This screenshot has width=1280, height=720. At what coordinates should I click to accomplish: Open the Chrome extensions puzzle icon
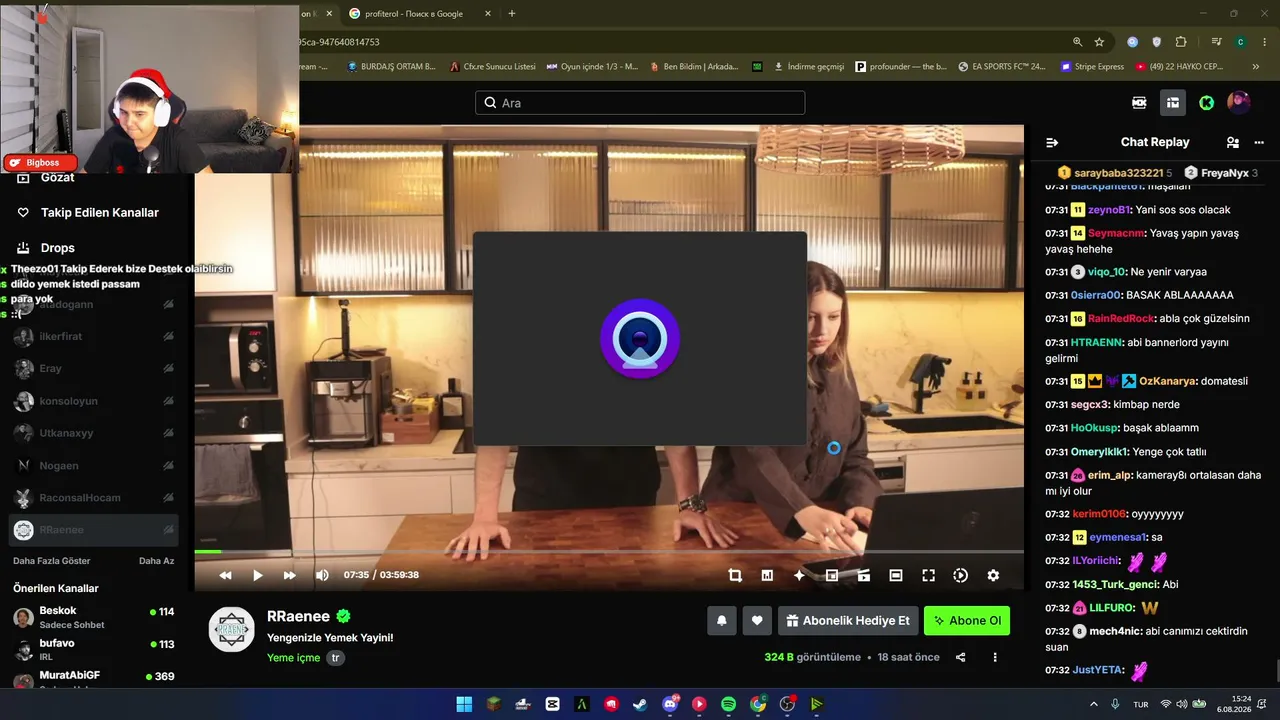pyautogui.click(x=1181, y=42)
